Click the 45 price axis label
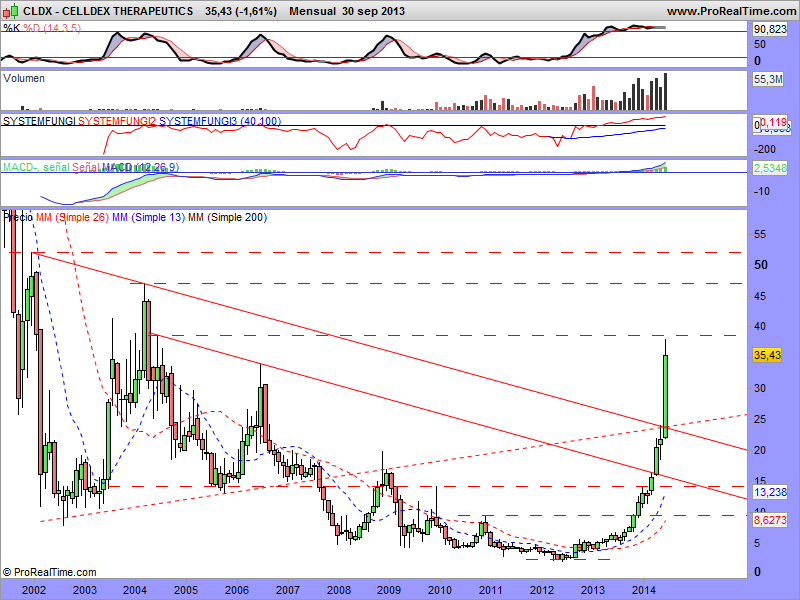The height and width of the screenshot is (600, 800). pyautogui.click(x=760, y=296)
